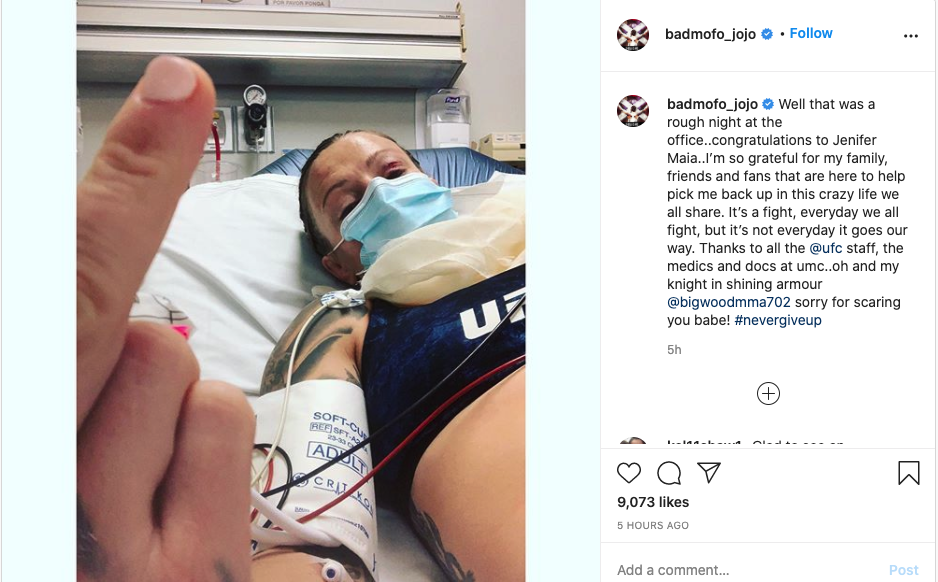Visit the @ufc mention link
This screenshot has width=938, height=582.
(826, 248)
